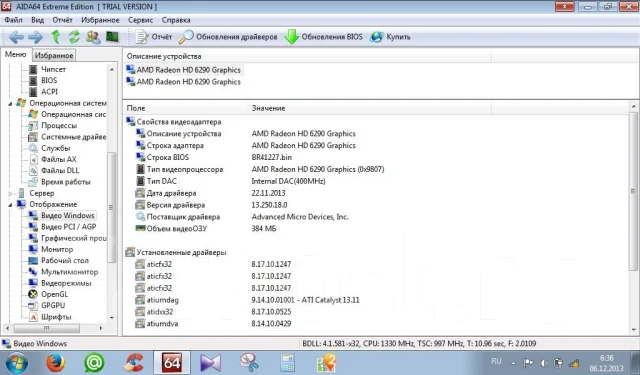Open the Файл menu
Screen dimensions: 640x375
pyautogui.click(x=13, y=20)
